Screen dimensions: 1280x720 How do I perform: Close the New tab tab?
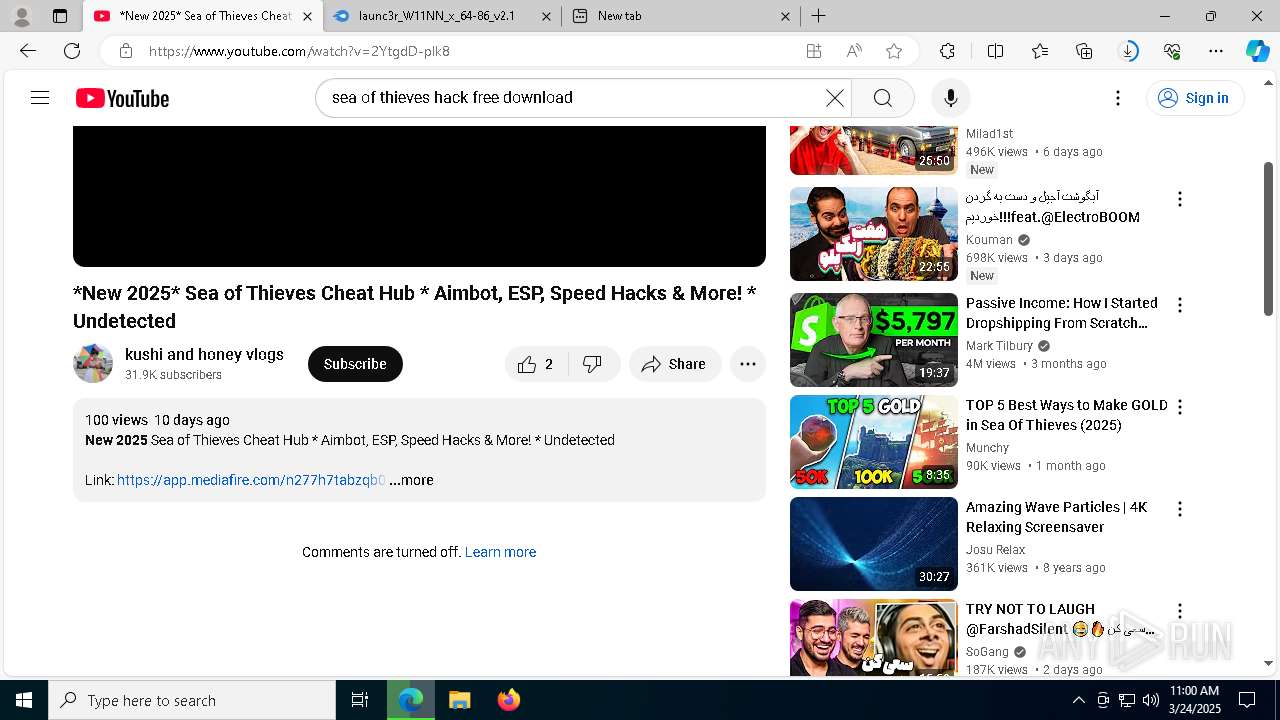(785, 16)
